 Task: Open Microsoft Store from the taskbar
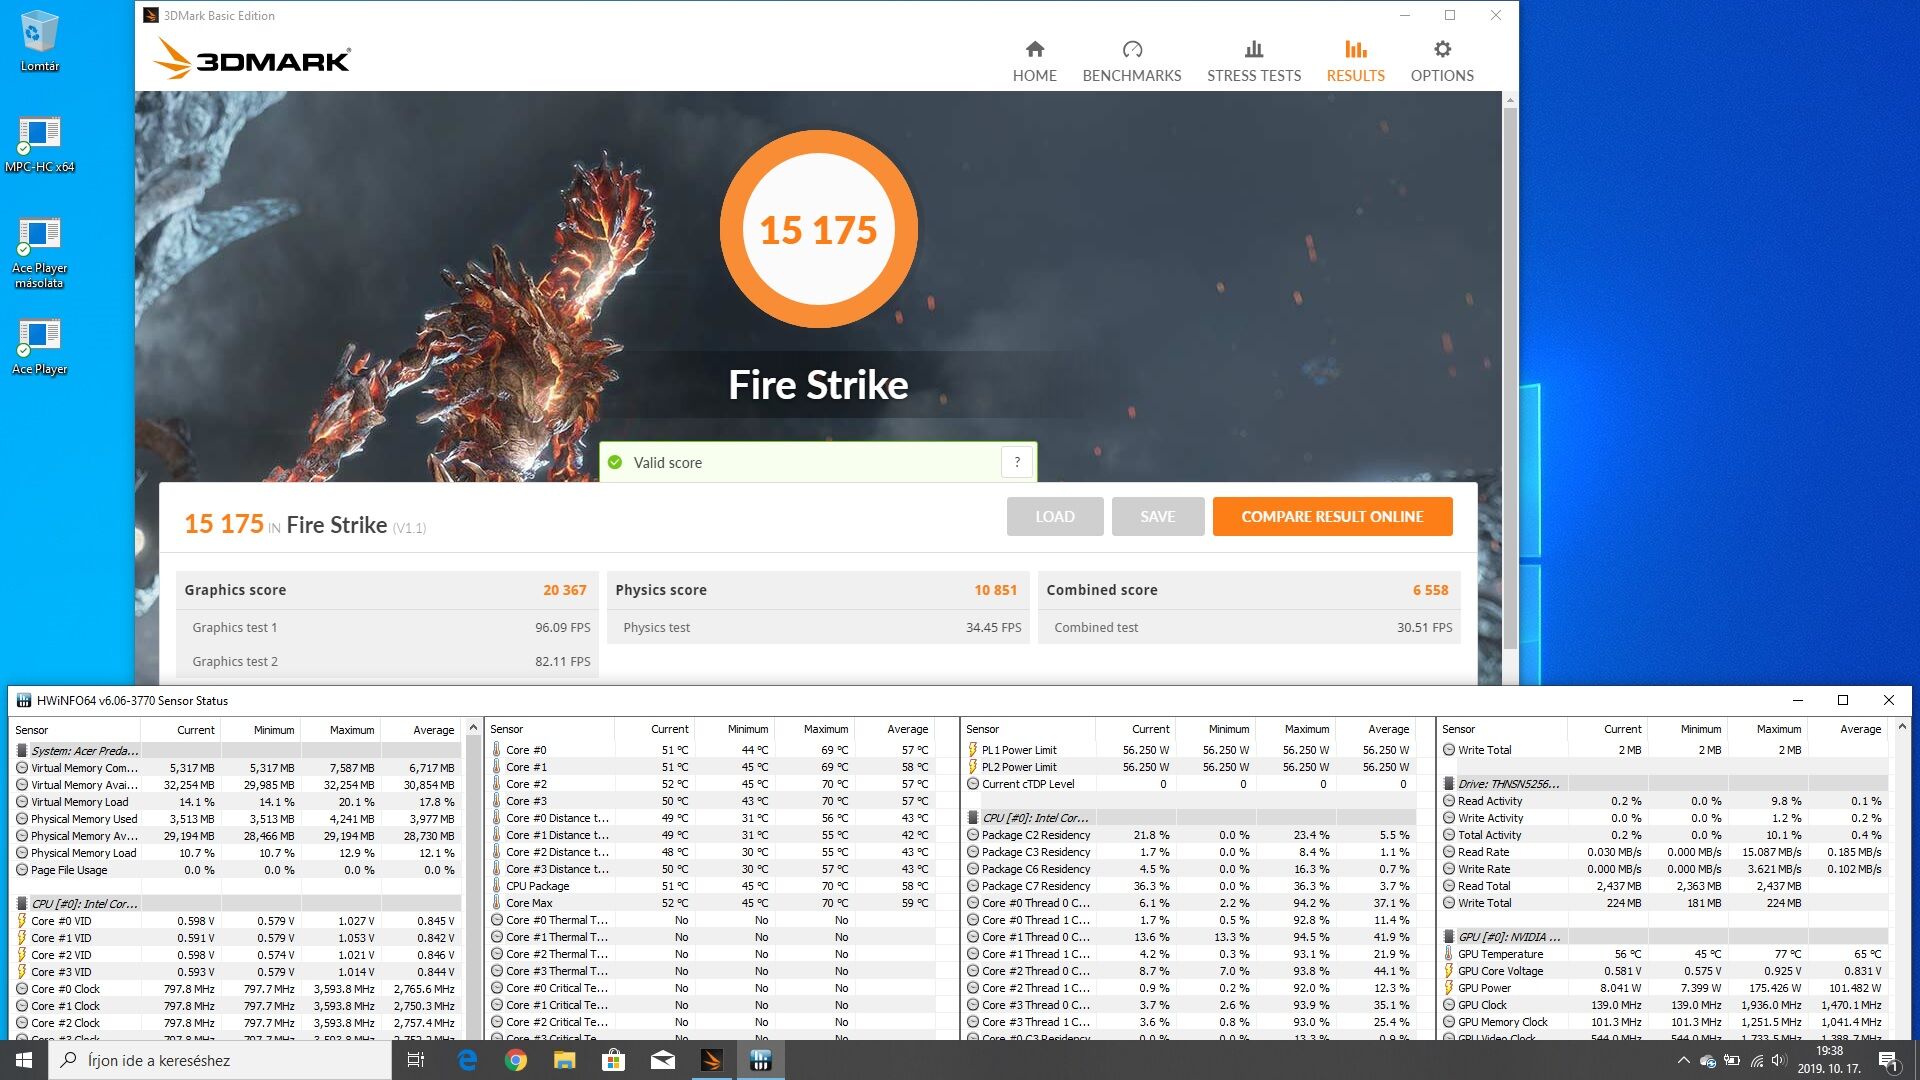pyautogui.click(x=614, y=1060)
